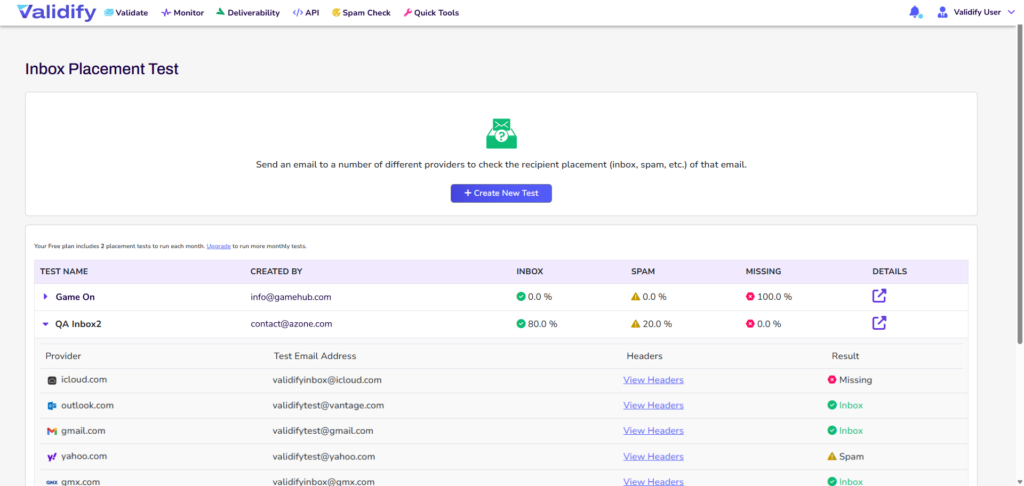
Task: Open details for QA Inbox2 test
Action: [x=879, y=323]
